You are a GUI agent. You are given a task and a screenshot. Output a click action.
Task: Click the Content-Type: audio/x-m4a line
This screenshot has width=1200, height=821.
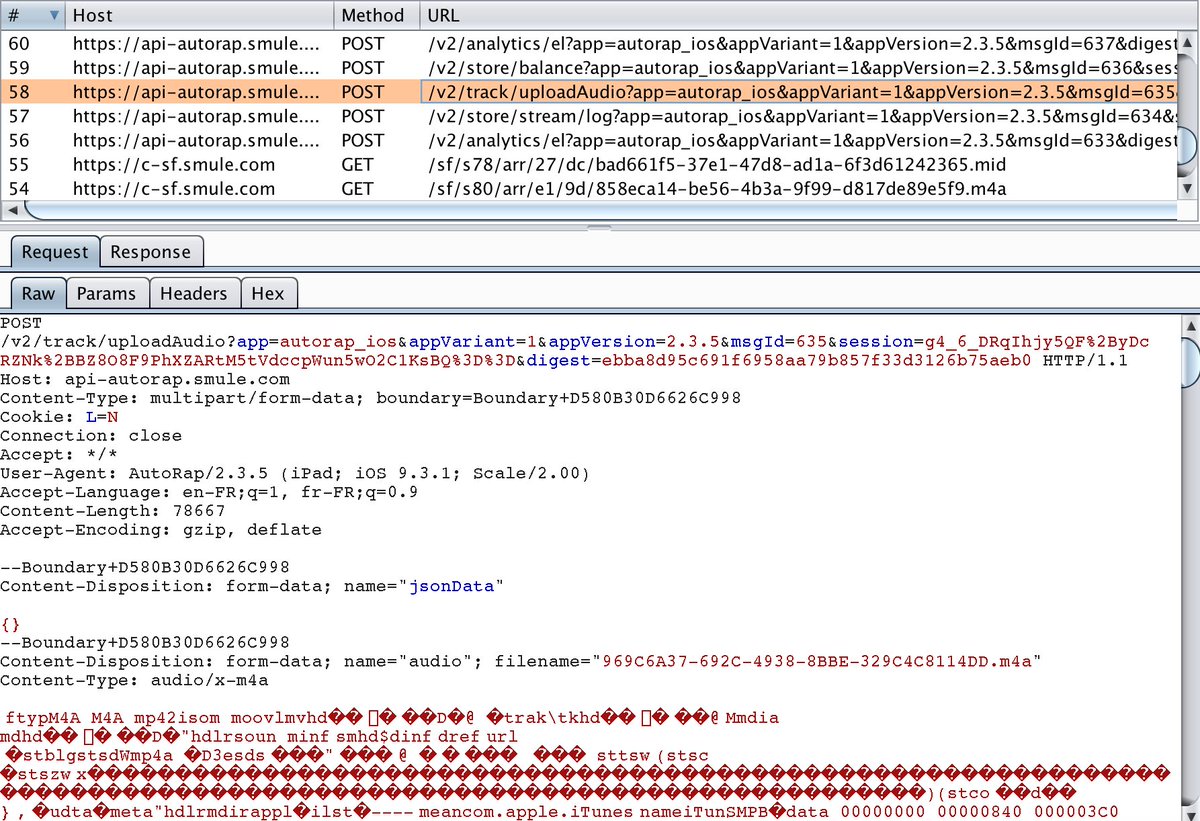[134, 681]
